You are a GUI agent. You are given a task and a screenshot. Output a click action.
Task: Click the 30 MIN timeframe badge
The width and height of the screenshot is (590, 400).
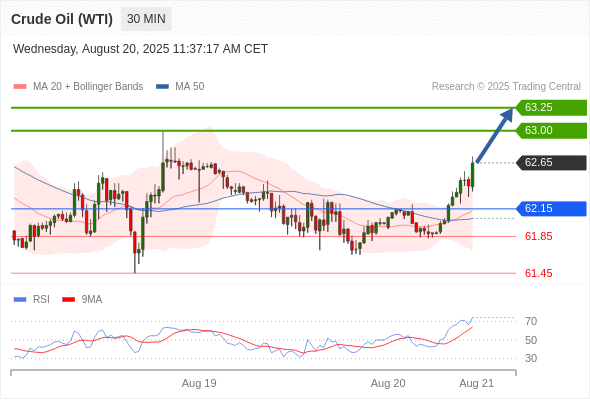point(146,19)
